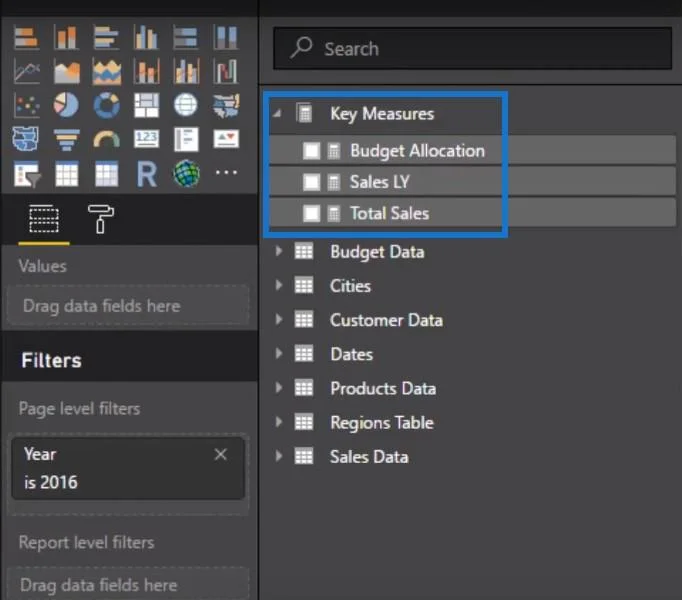Select the 100% Stacked column chart visual
Image resolution: width=682 pixels, height=600 pixels.
pyautogui.click(x=225, y=37)
